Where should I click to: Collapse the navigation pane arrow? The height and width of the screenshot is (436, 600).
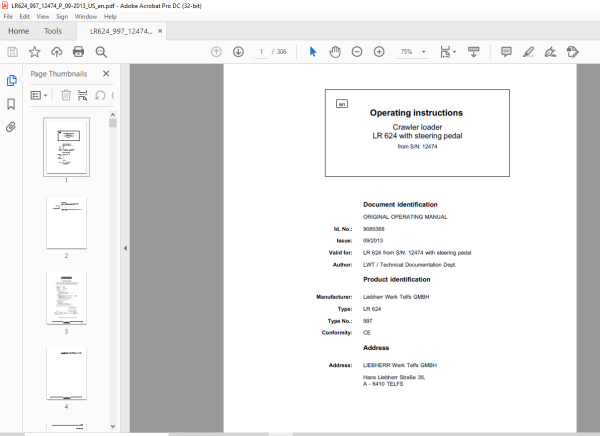click(125, 248)
